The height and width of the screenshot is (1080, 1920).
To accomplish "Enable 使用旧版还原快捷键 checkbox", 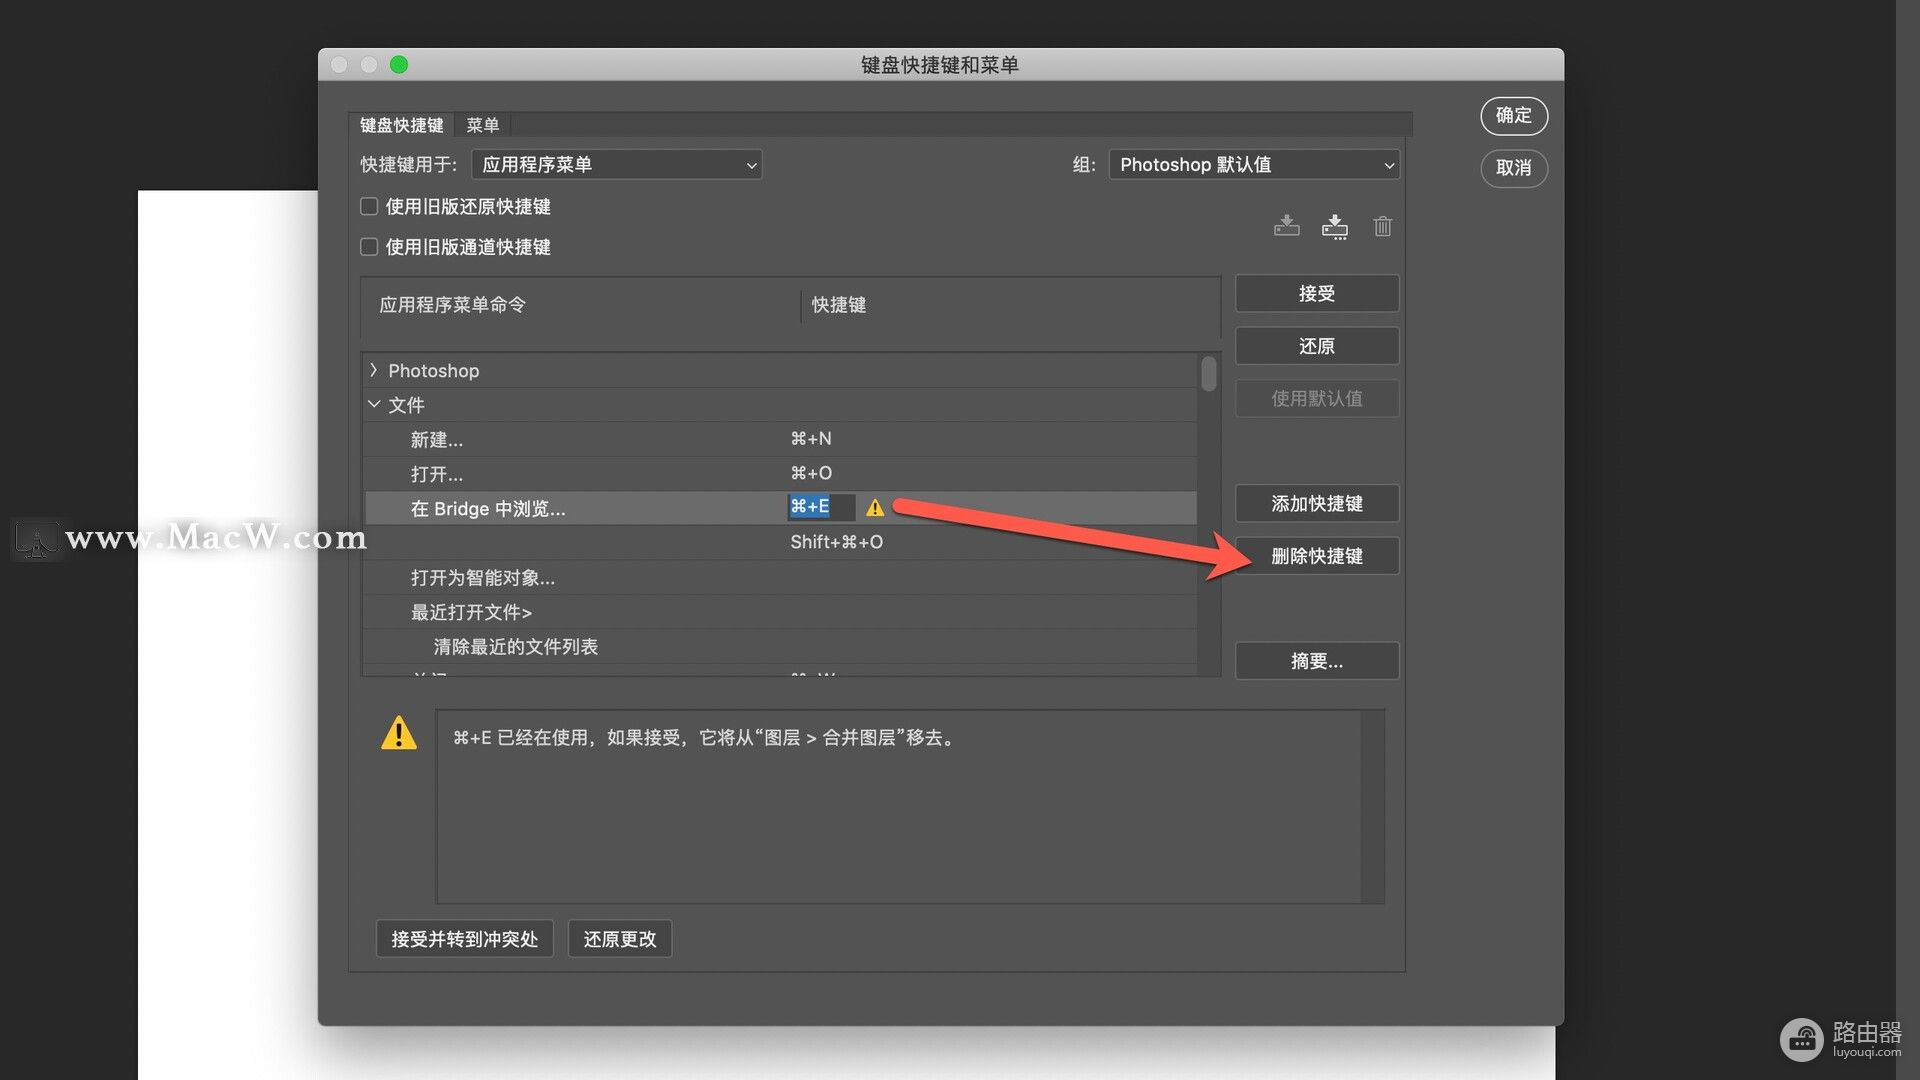I will 369,206.
